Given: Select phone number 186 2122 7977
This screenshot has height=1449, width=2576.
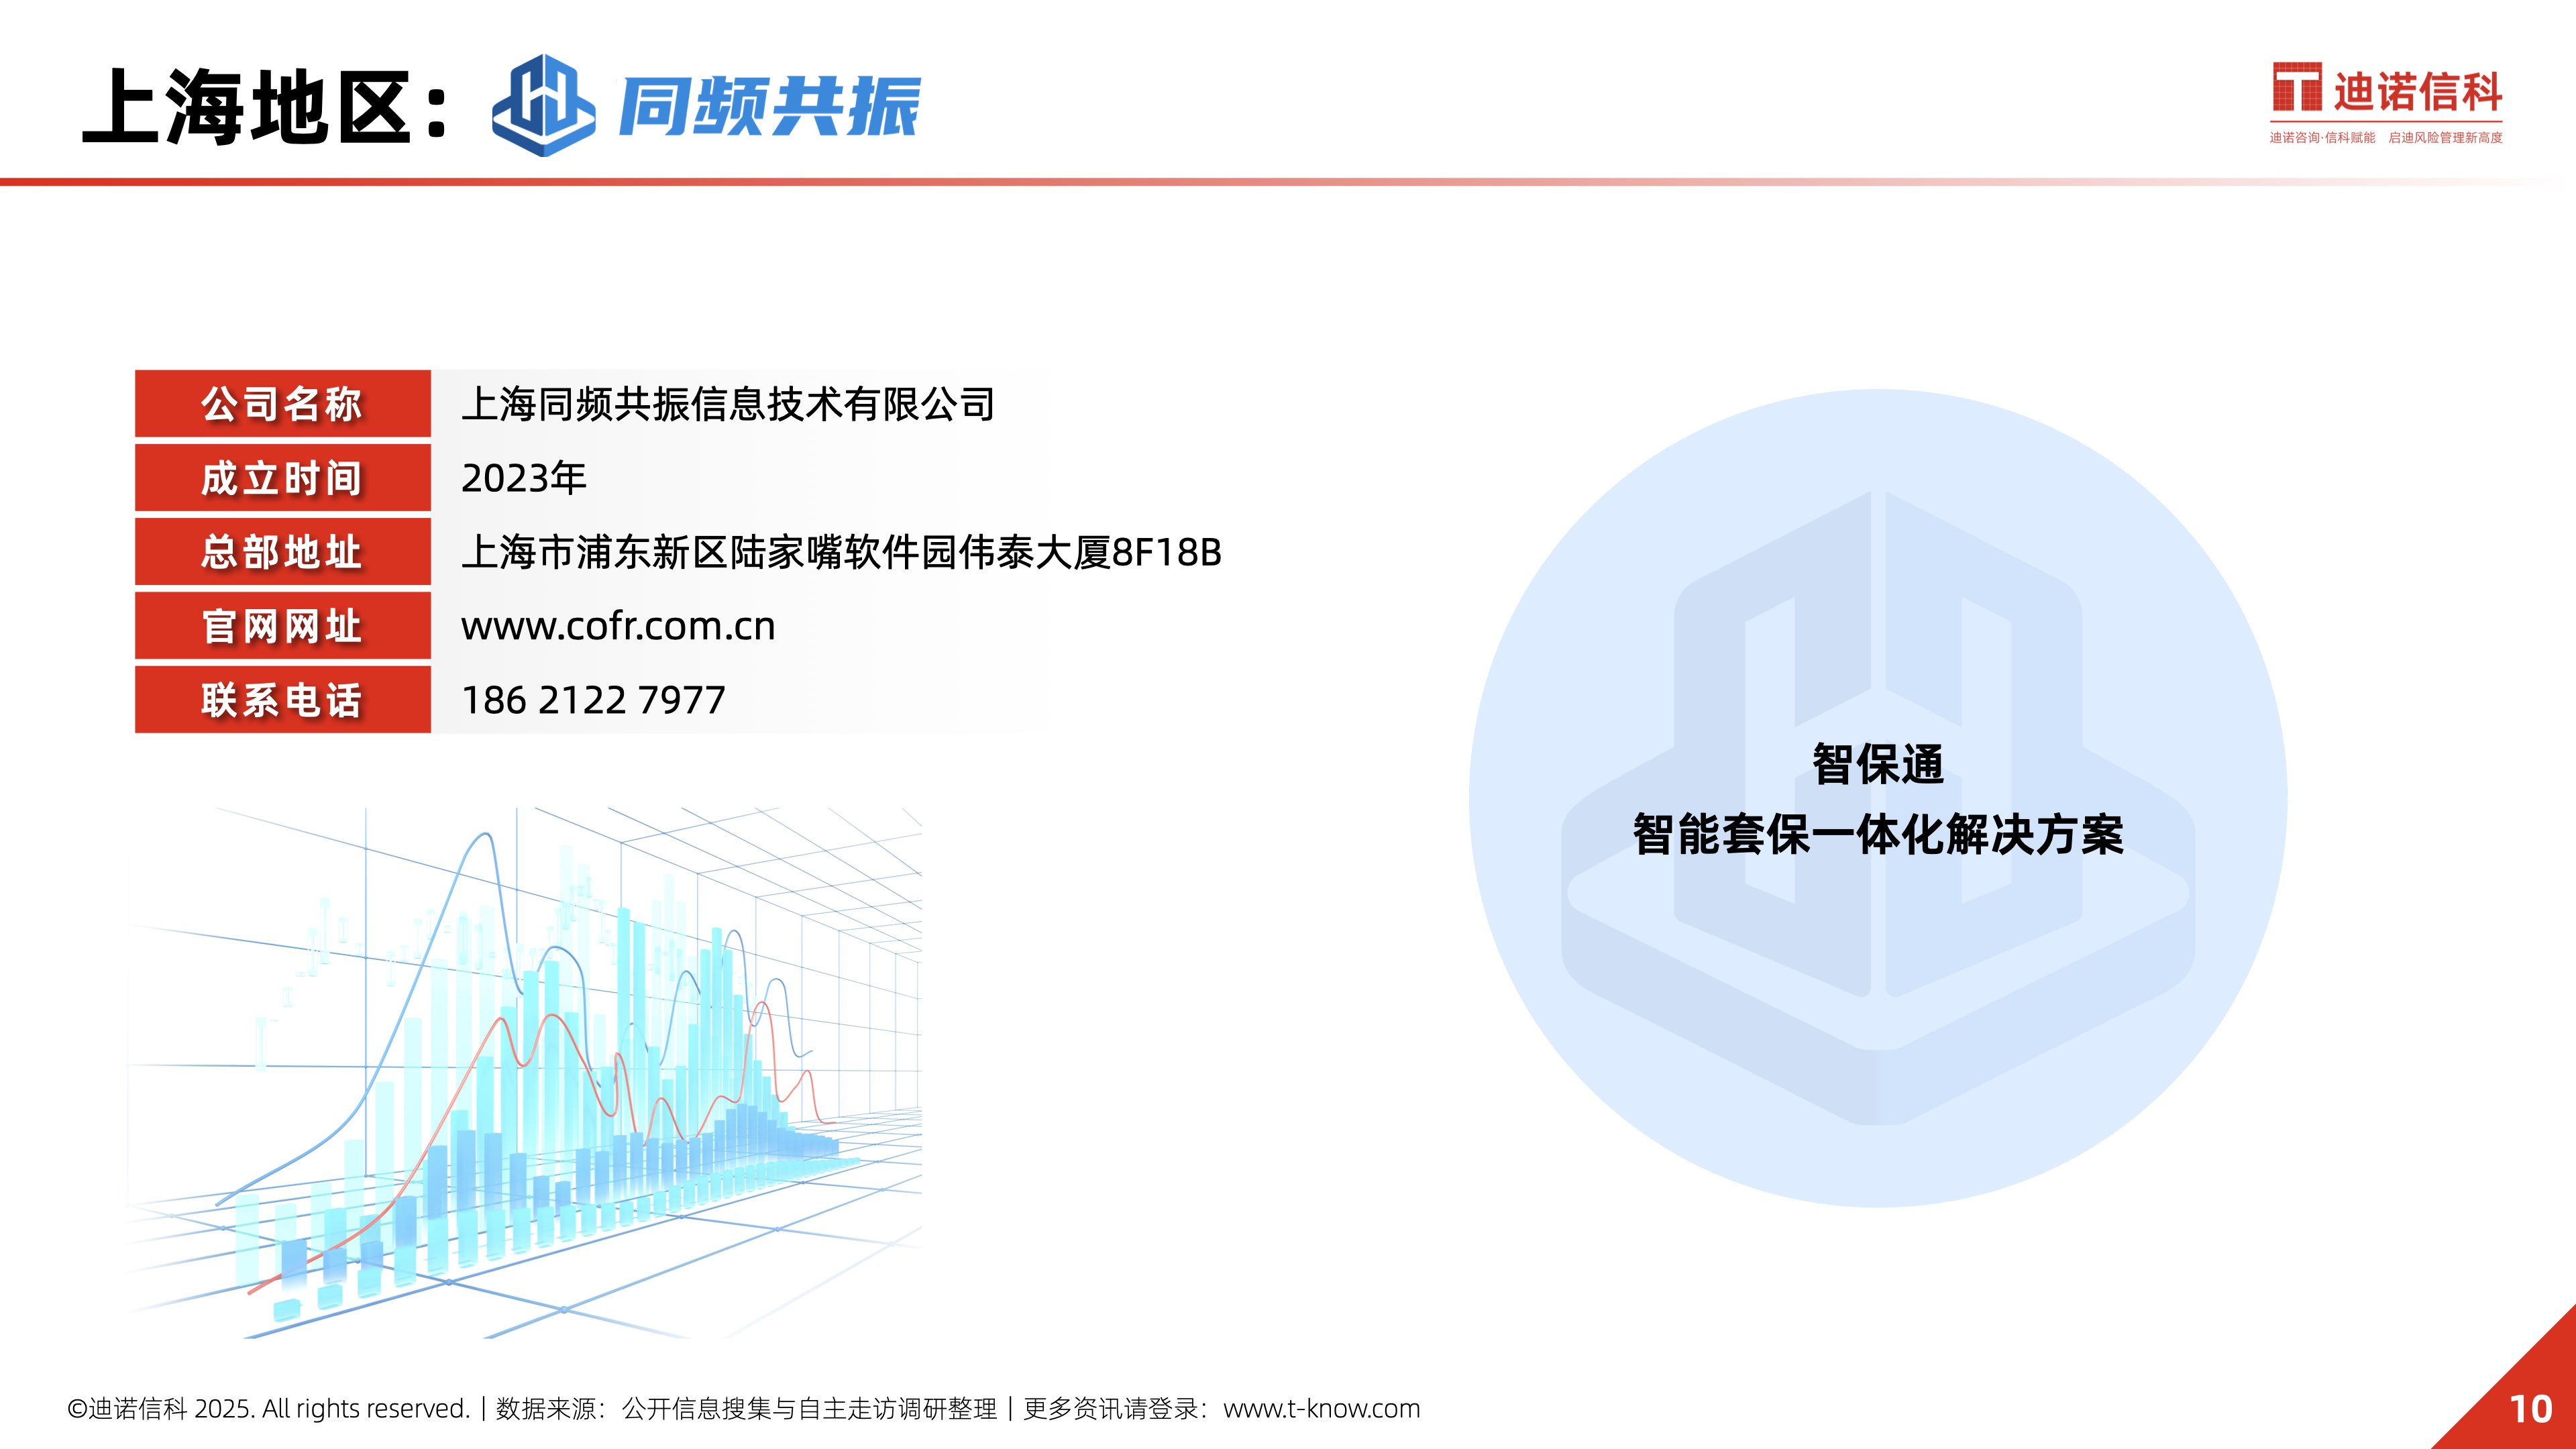Looking at the screenshot, I should tap(593, 700).
